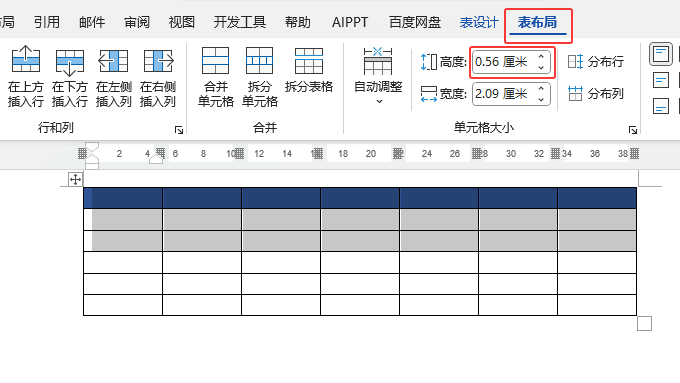This screenshot has width=680, height=383.
Task: Open the 帮助 tab
Action: pyautogui.click(x=298, y=22)
